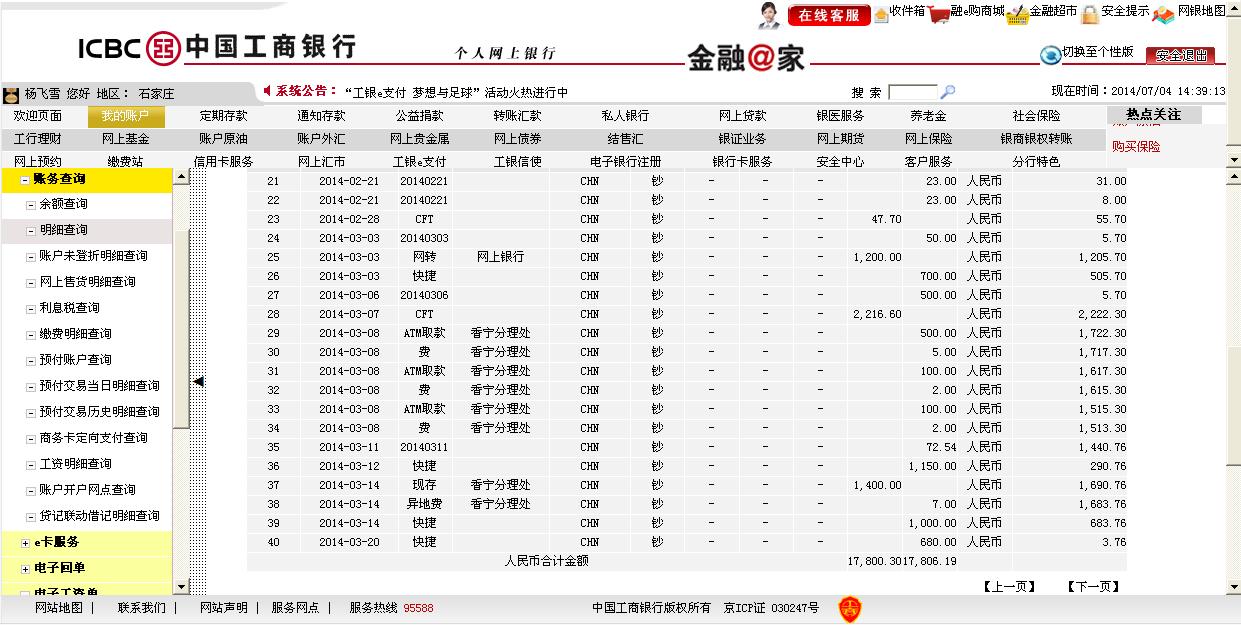Open the 网上基金 menu
Viewport: 1241px width, 625px height.
[x=125, y=139]
